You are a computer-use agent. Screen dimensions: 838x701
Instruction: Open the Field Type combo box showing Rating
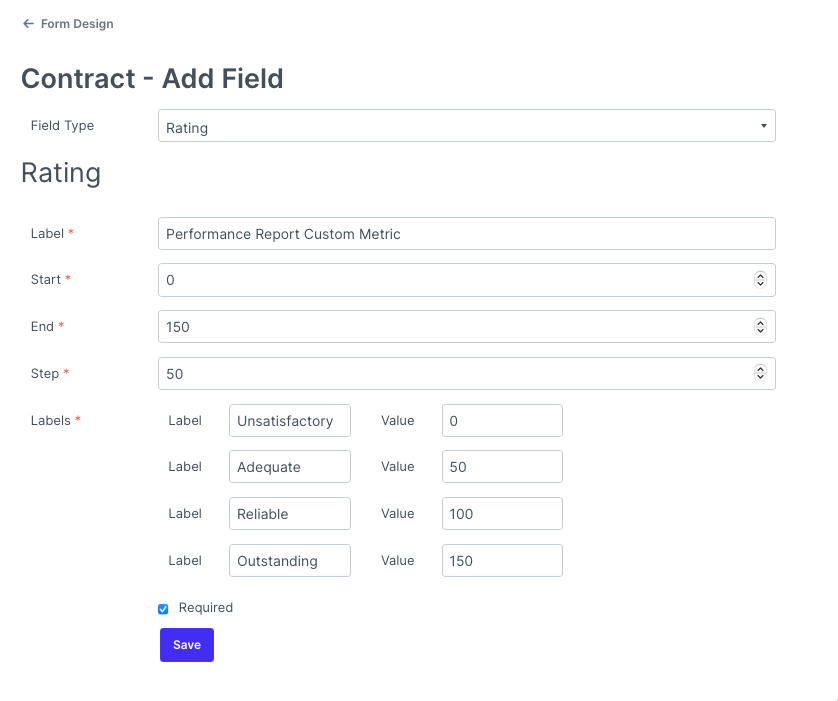(466, 125)
